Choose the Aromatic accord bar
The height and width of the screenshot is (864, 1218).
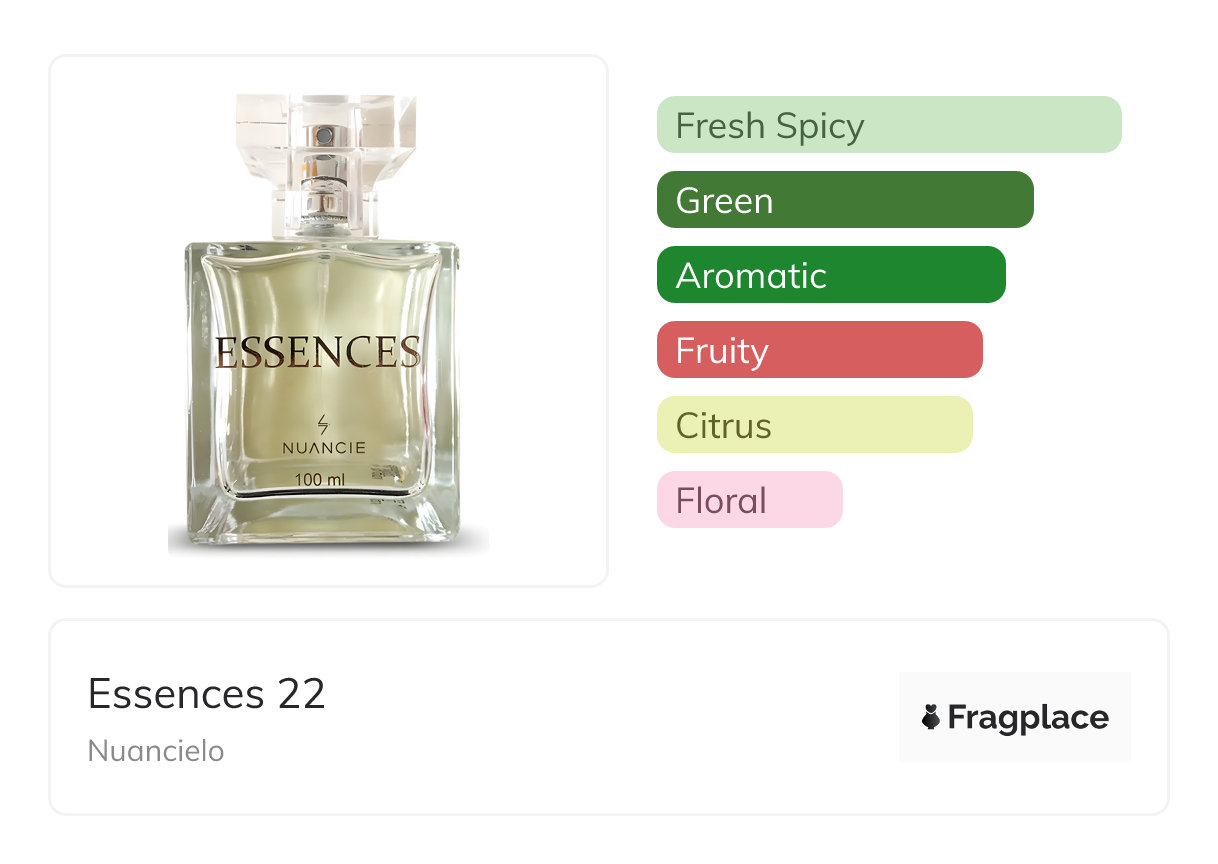(830, 275)
